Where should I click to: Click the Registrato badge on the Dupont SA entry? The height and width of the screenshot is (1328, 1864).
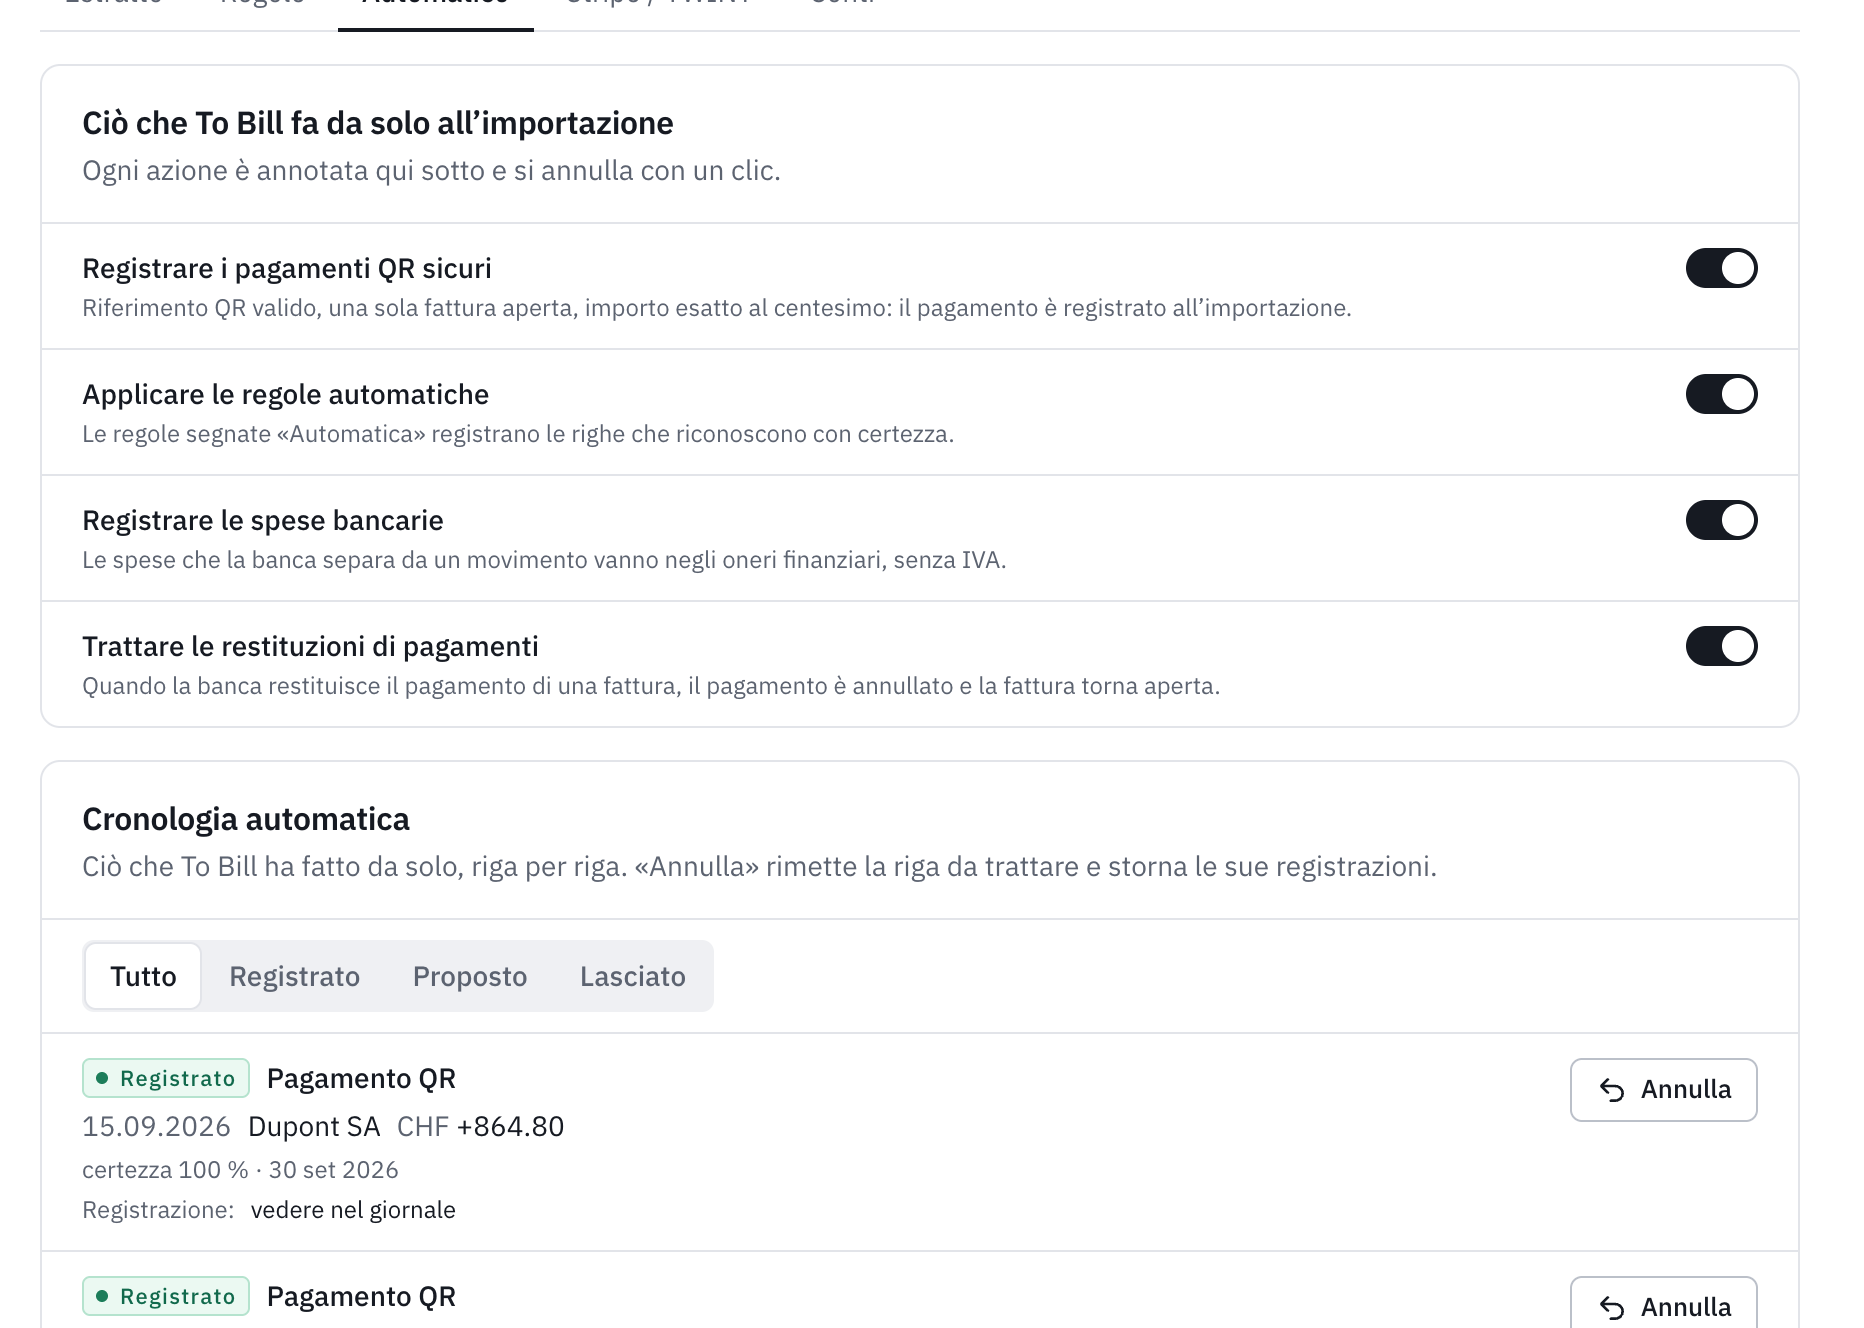coord(166,1078)
